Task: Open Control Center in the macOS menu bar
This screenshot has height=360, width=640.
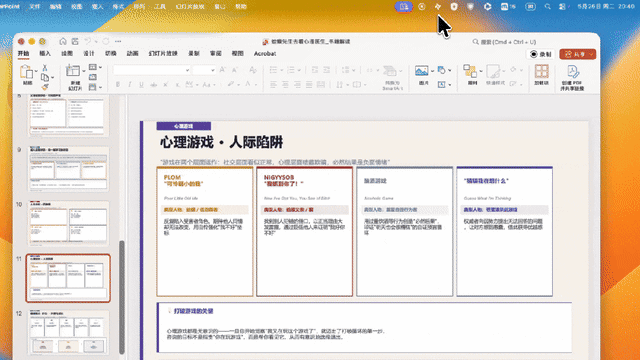Action: [562, 7]
